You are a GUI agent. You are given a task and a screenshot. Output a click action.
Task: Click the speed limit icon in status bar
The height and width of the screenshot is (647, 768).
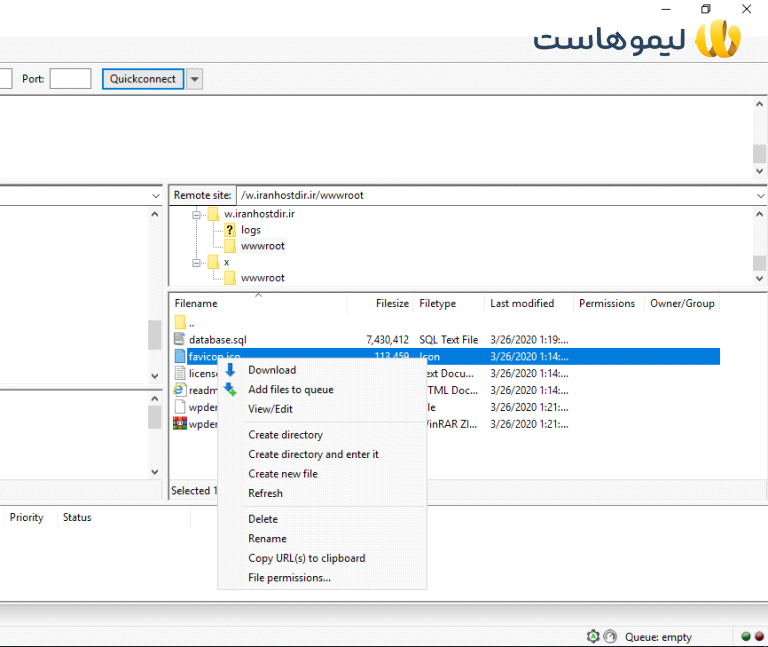point(610,636)
